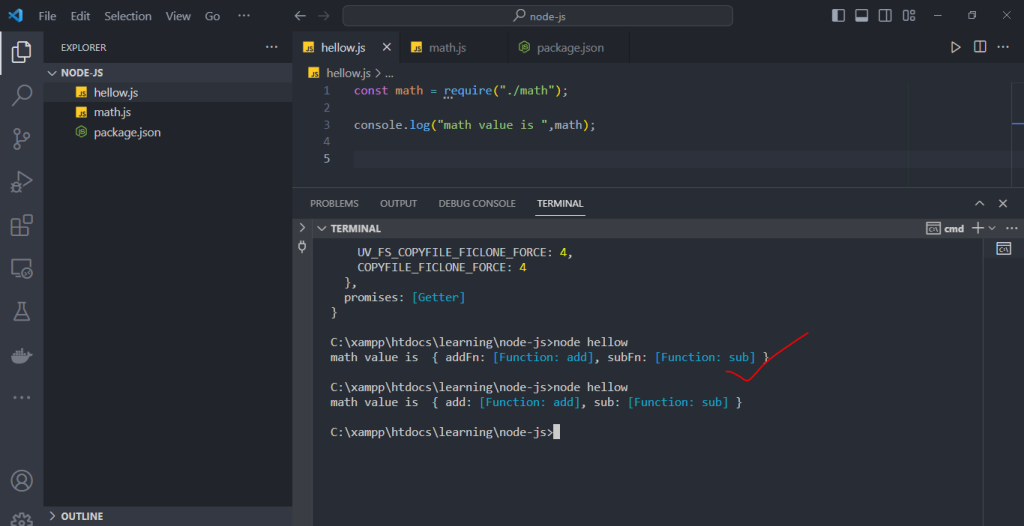
Task: Click the node-js command center search box
Action: (537, 16)
